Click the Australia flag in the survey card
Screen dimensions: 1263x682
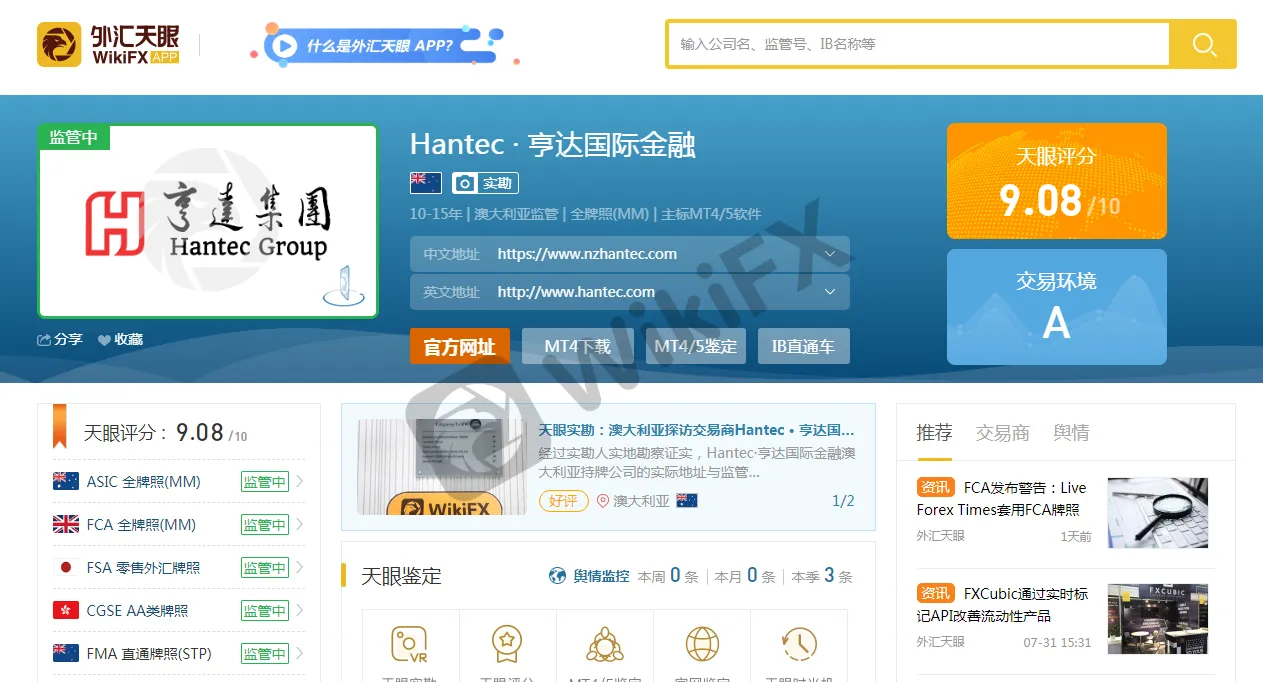click(x=687, y=501)
